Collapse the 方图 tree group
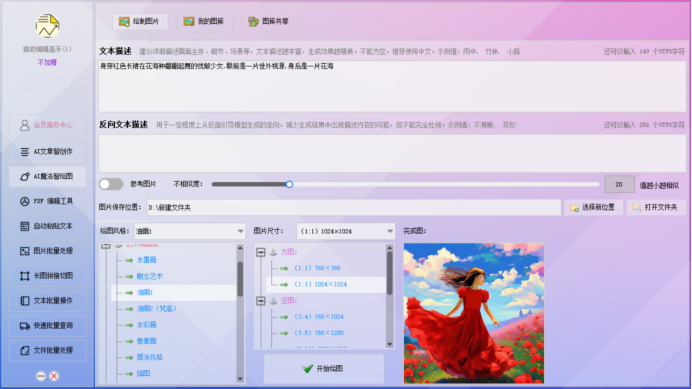The image size is (692, 389). coord(261,252)
